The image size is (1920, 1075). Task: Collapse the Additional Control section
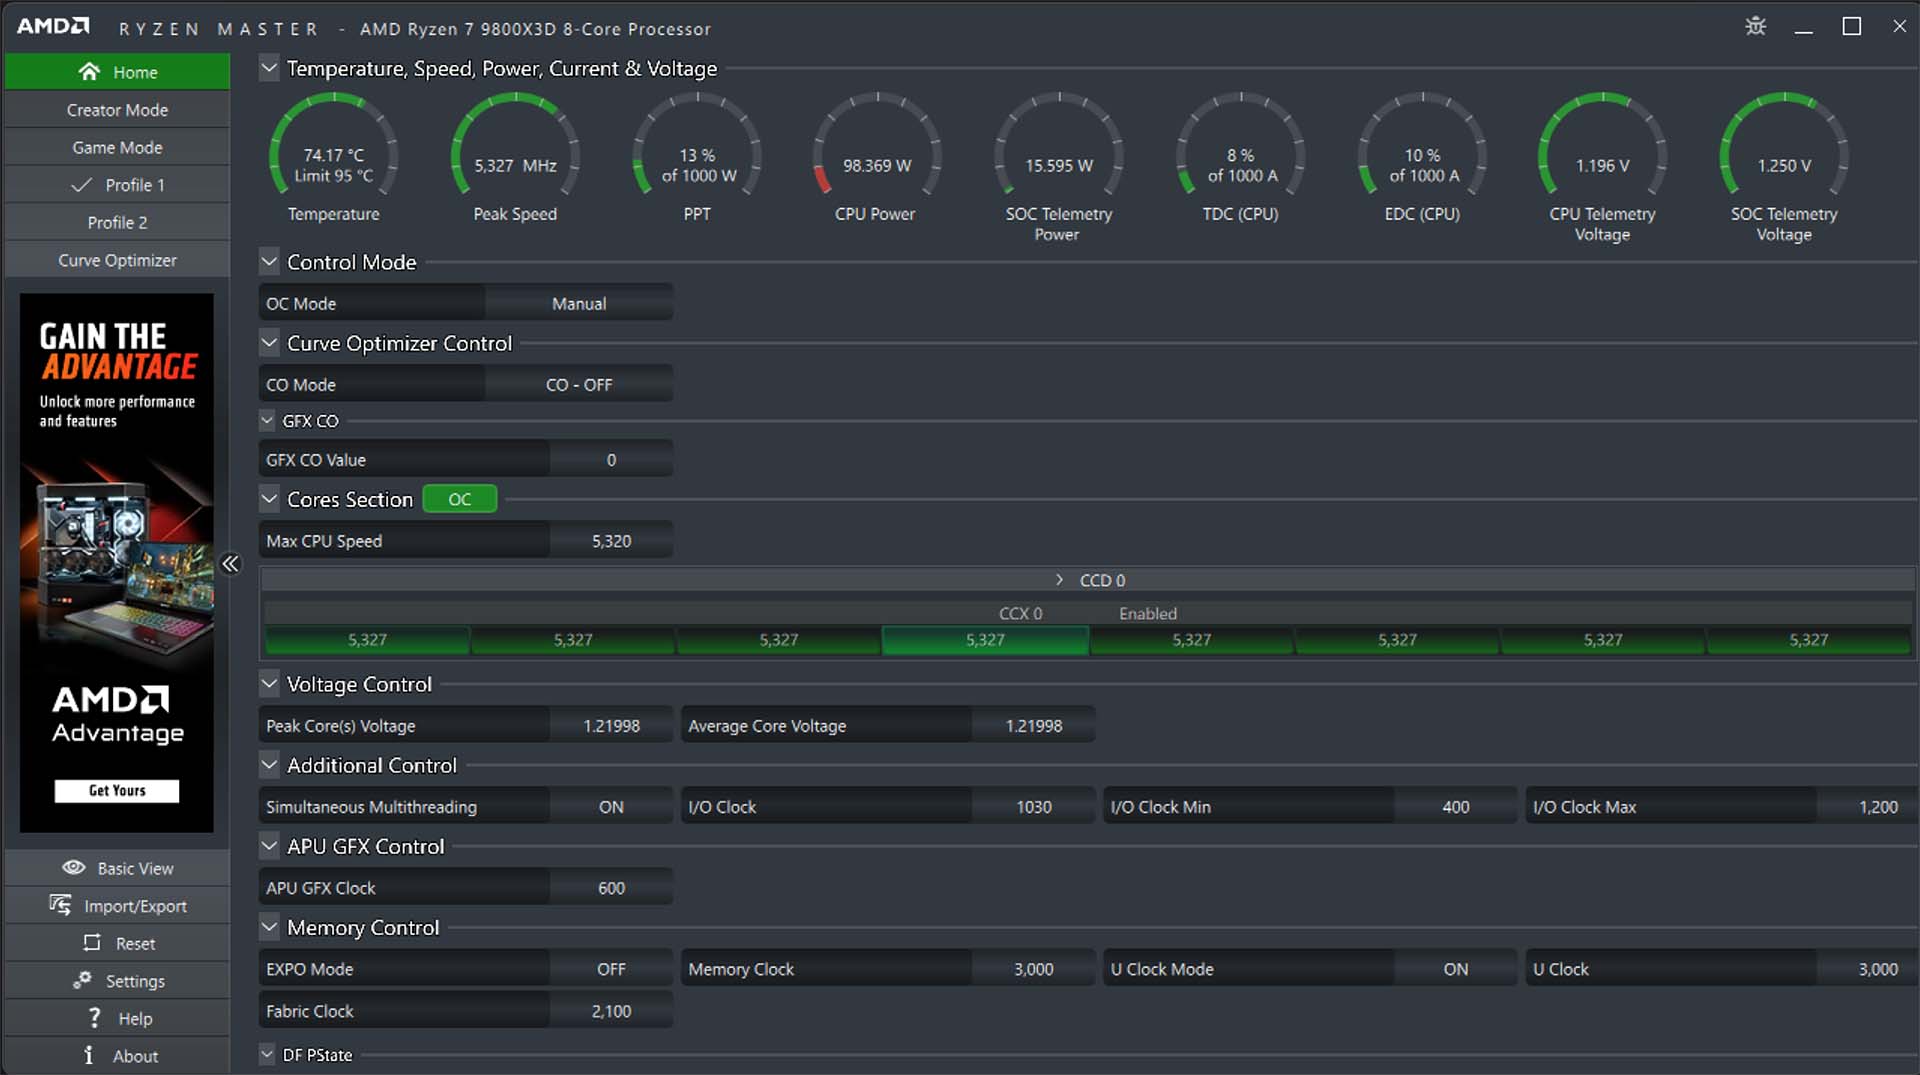pyautogui.click(x=269, y=765)
